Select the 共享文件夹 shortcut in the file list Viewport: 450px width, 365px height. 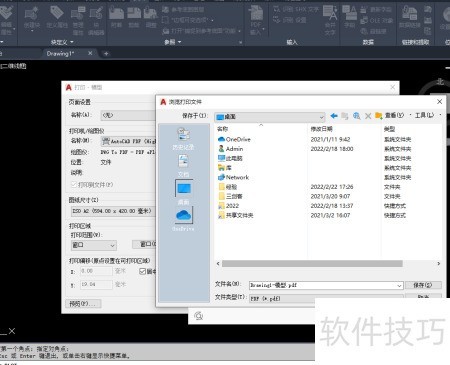point(235,215)
